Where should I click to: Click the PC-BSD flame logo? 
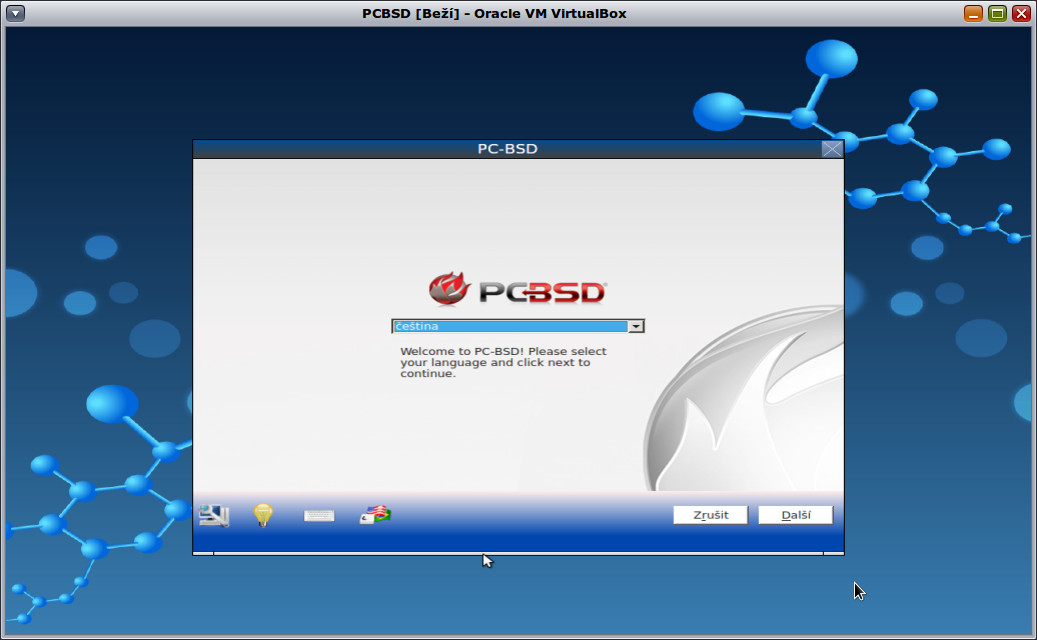(x=452, y=288)
